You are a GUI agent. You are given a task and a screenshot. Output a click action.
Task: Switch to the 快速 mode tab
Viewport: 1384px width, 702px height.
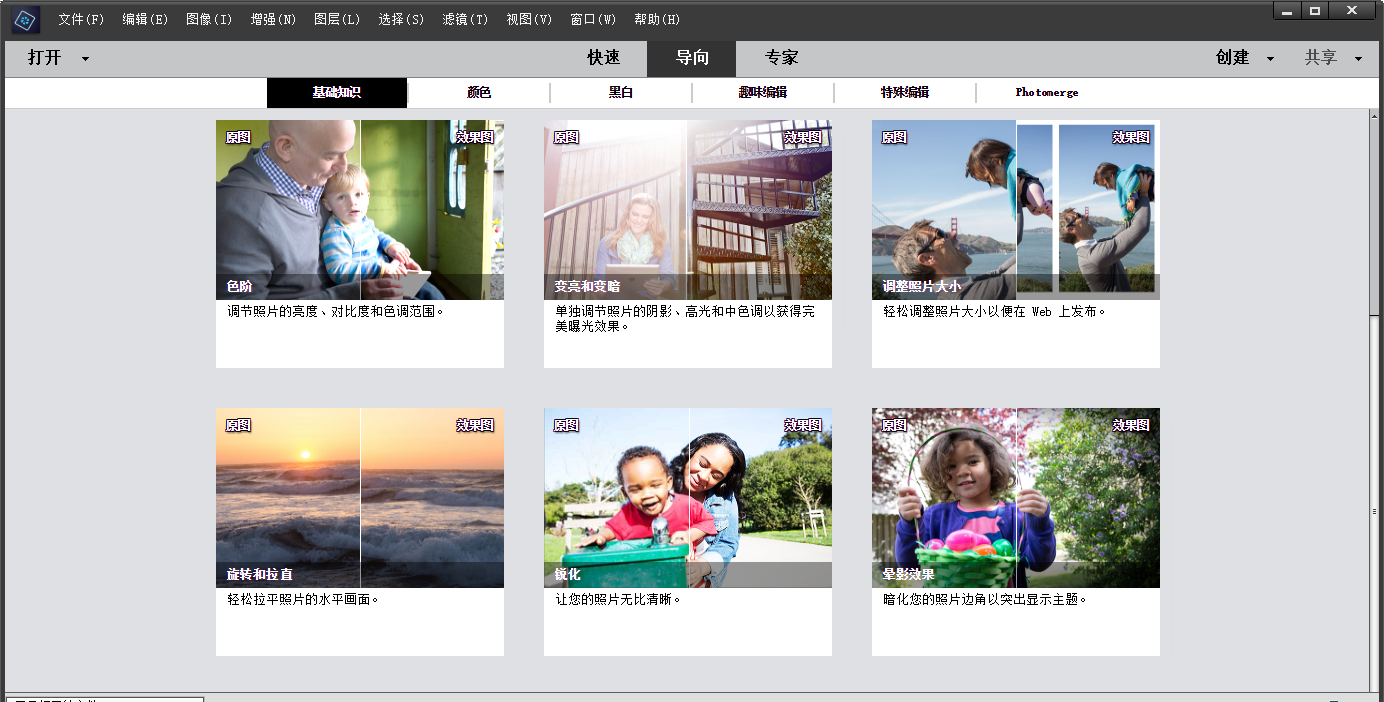click(x=603, y=58)
